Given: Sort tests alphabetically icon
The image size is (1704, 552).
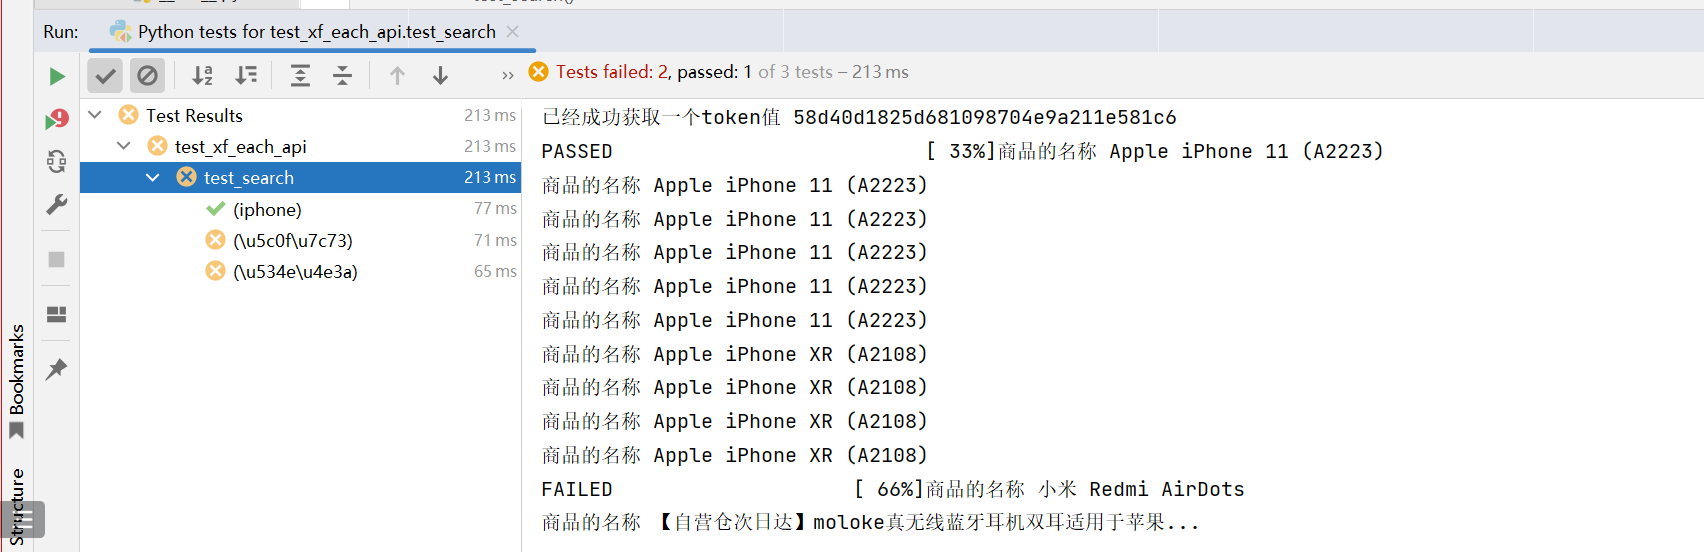Looking at the screenshot, I should (x=203, y=75).
